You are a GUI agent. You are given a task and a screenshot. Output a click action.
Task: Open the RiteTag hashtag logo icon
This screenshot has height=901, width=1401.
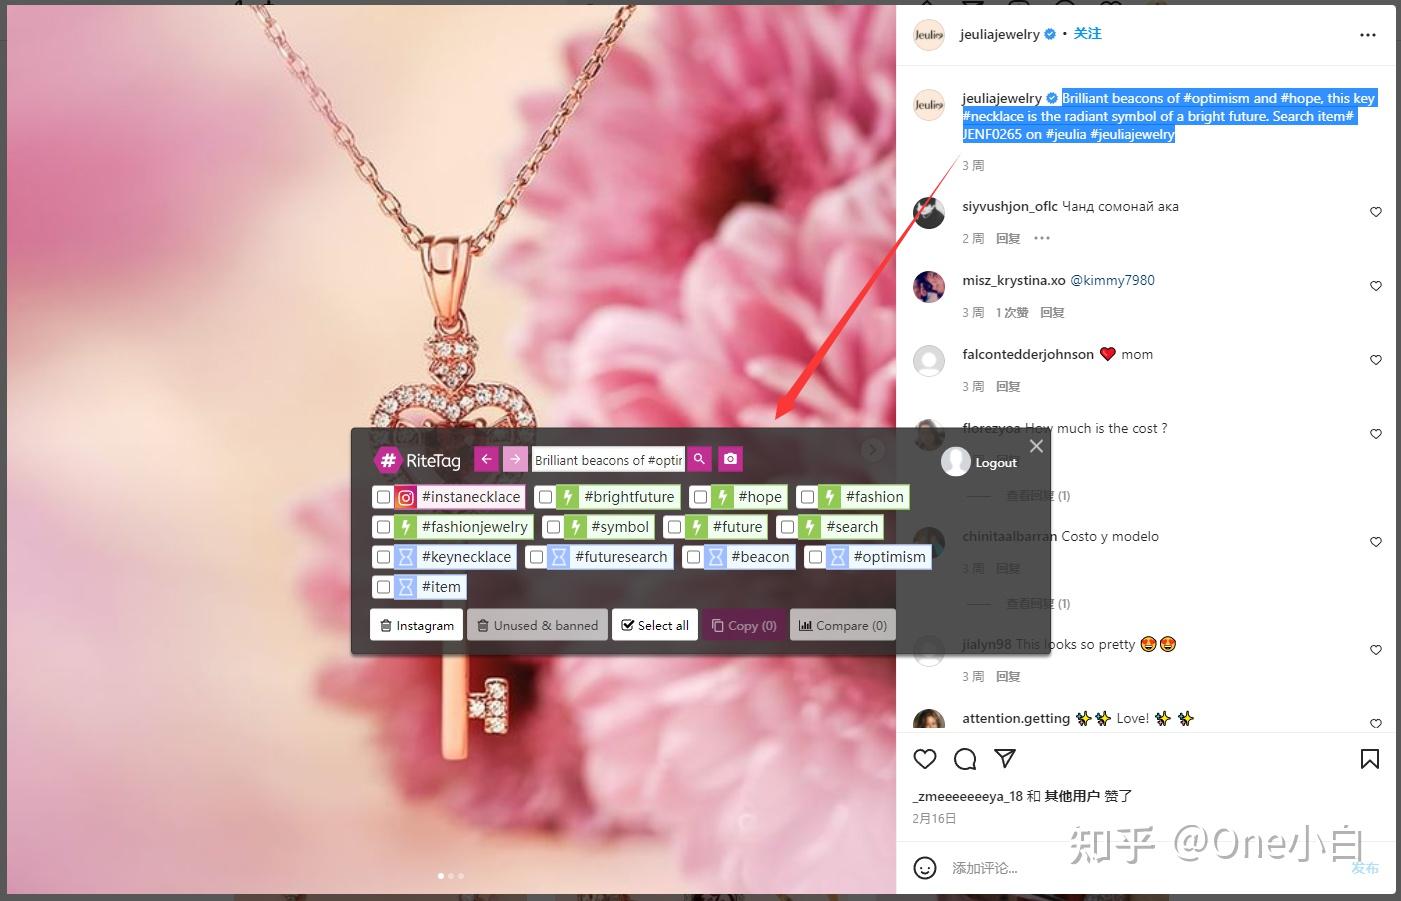pyautogui.click(x=388, y=461)
